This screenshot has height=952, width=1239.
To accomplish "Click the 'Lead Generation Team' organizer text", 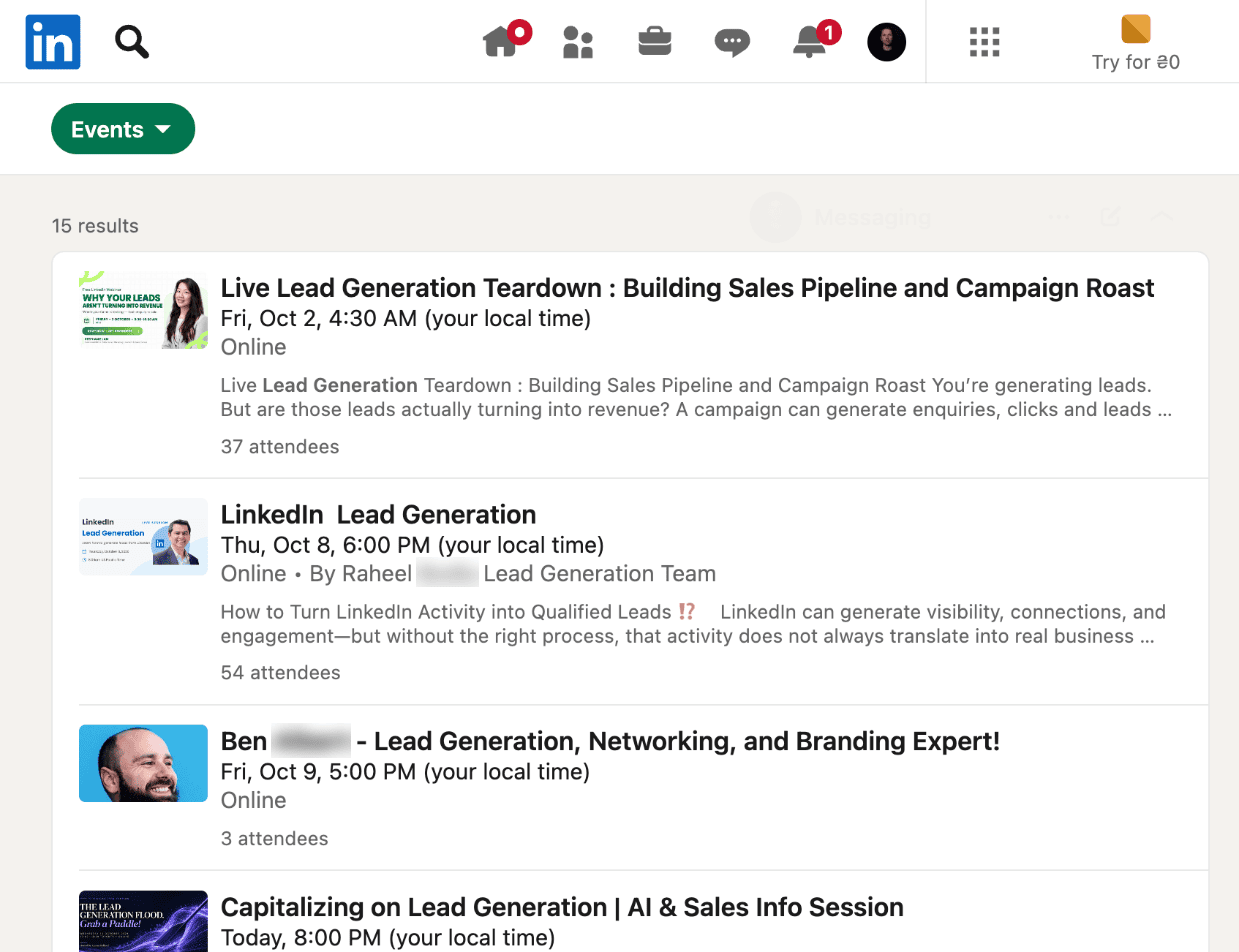I will 599,574.
